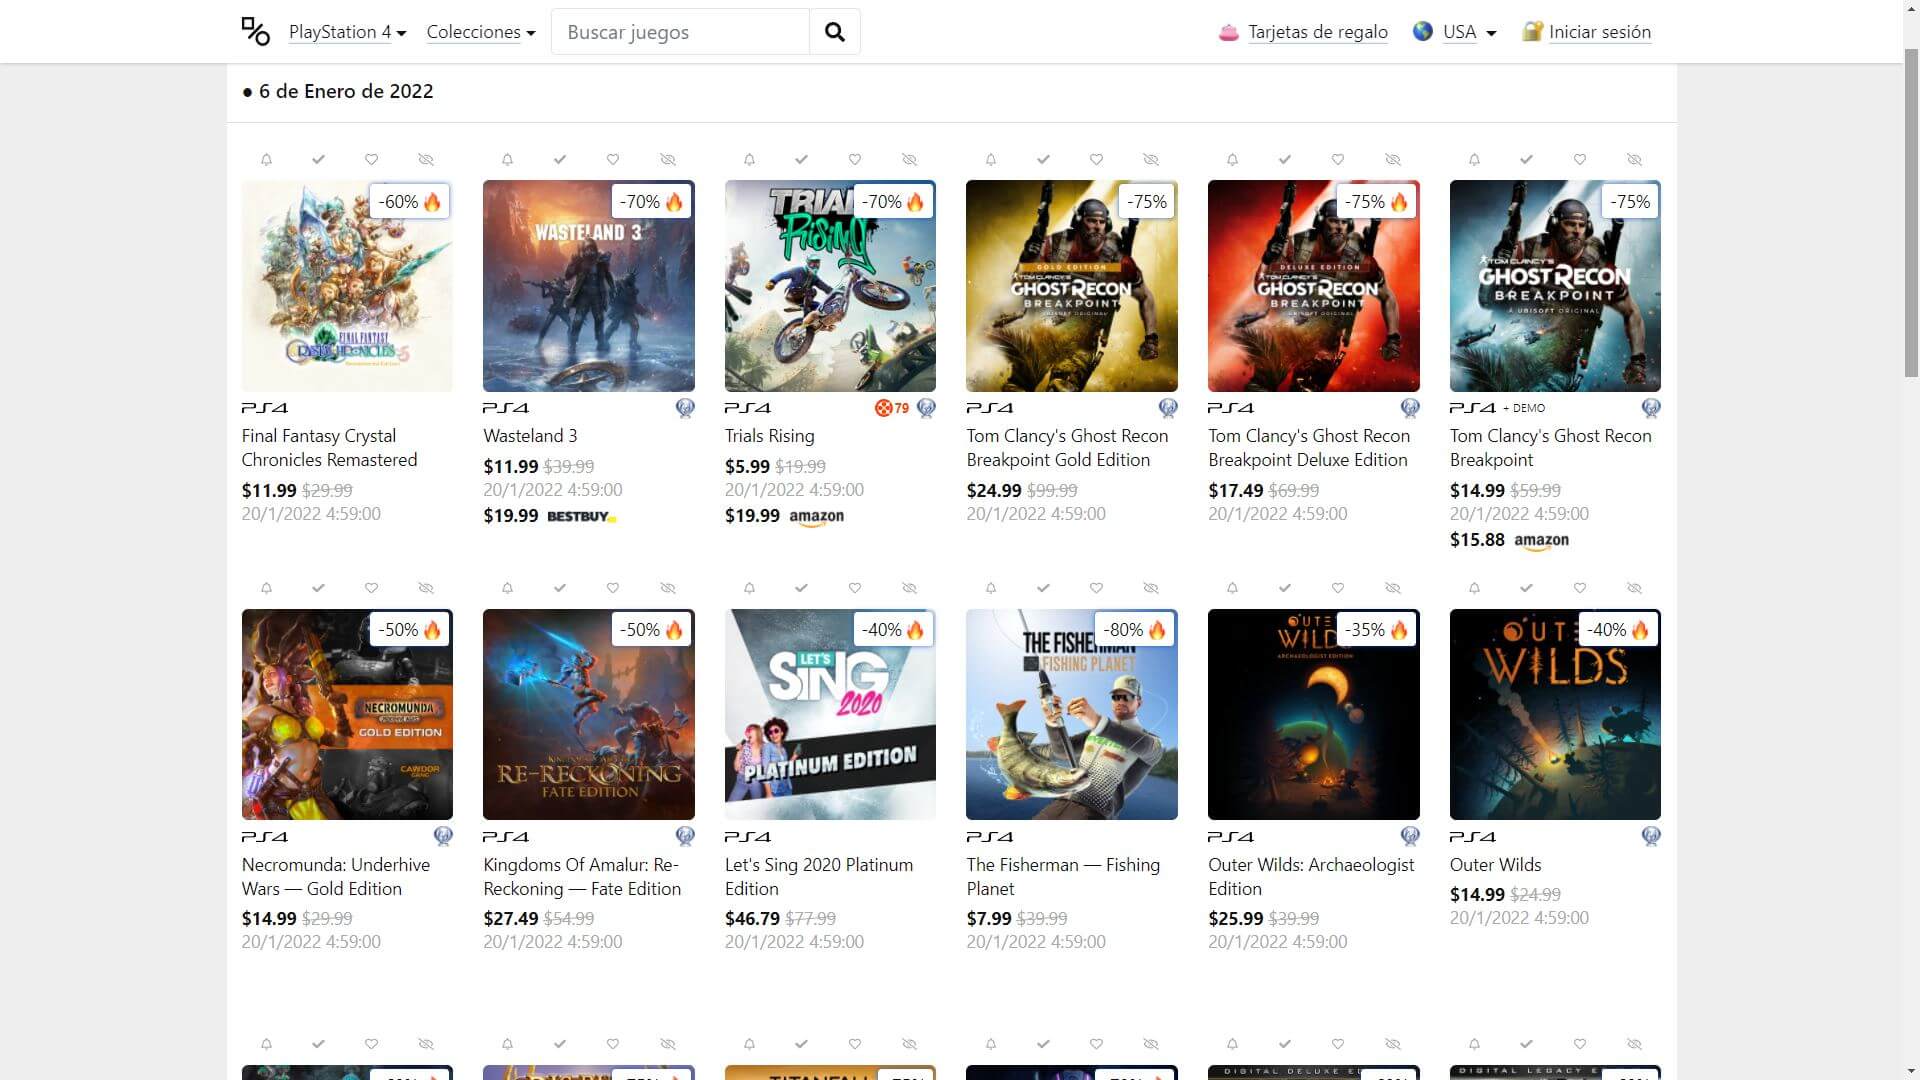Click bell alert icon above Wasteland 3
The image size is (1920, 1080).
507,160
